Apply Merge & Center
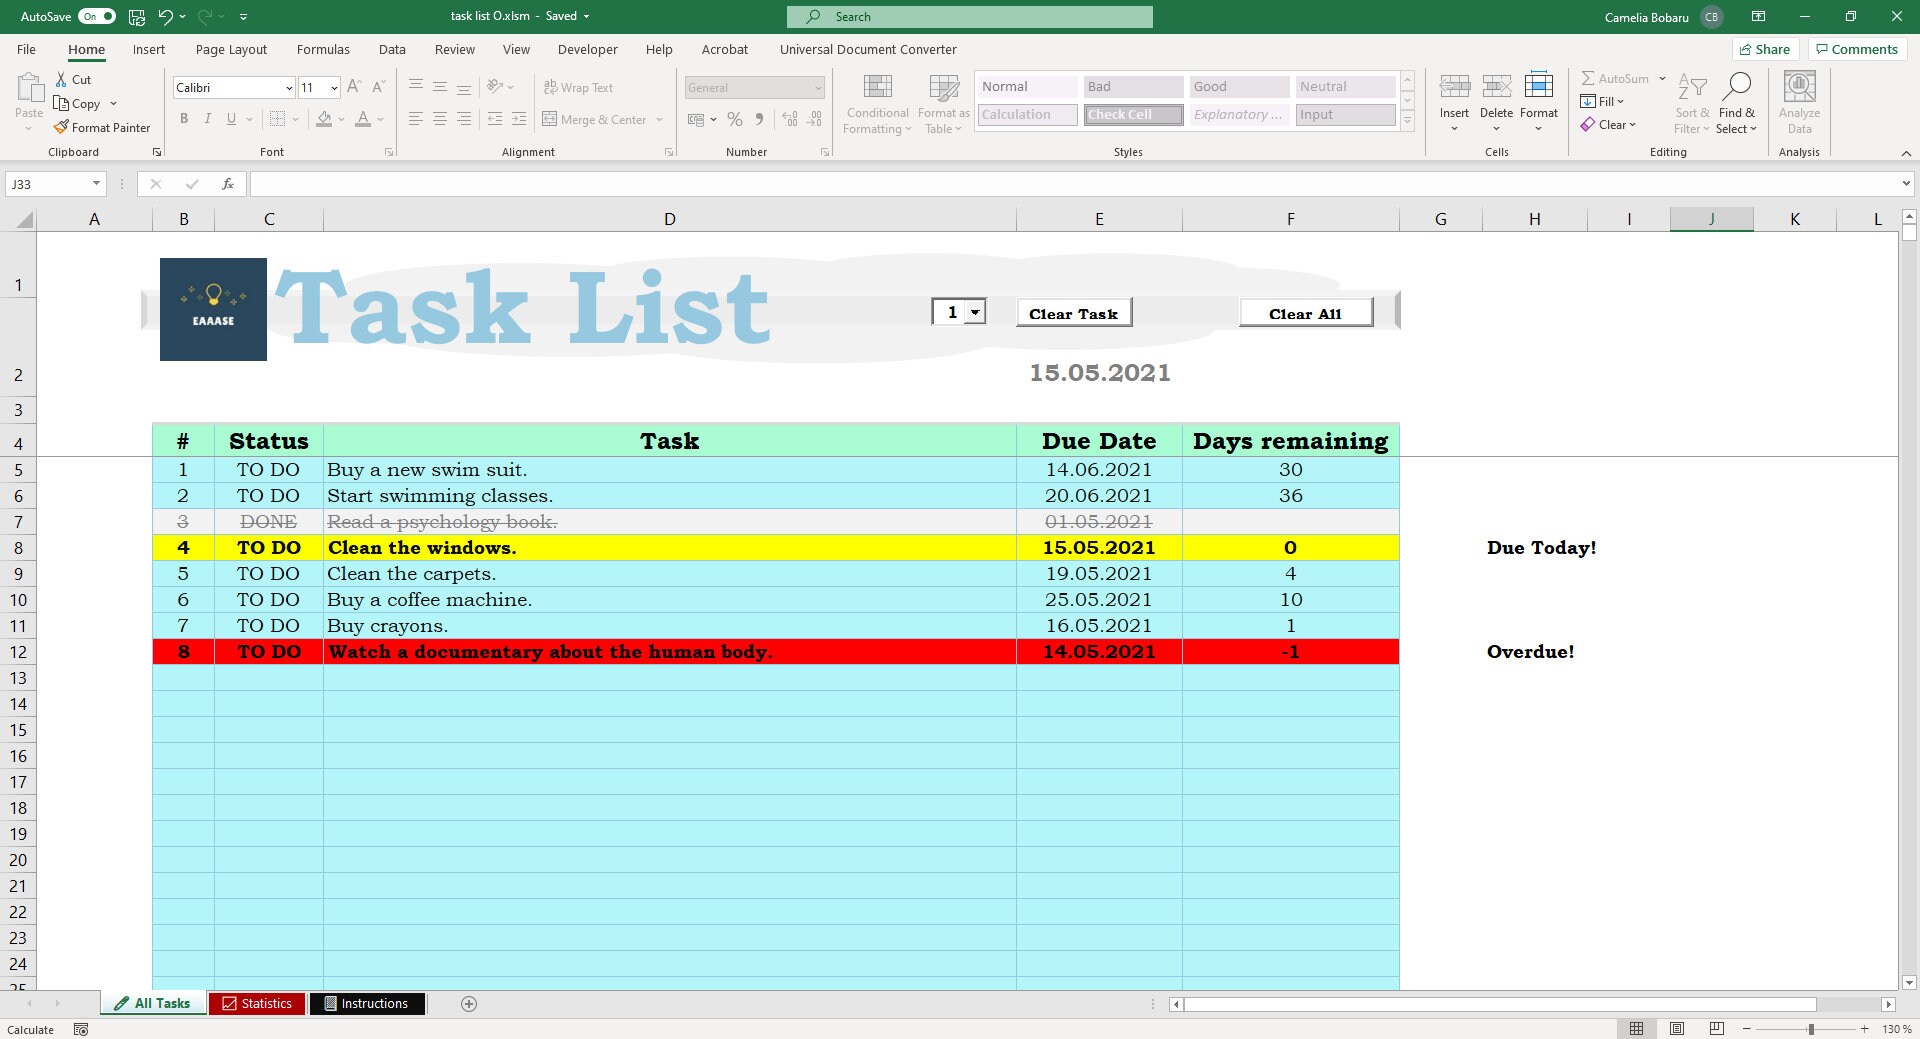Viewport: 1920px width, 1039px height. pyautogui.click(x=596, y=119)
